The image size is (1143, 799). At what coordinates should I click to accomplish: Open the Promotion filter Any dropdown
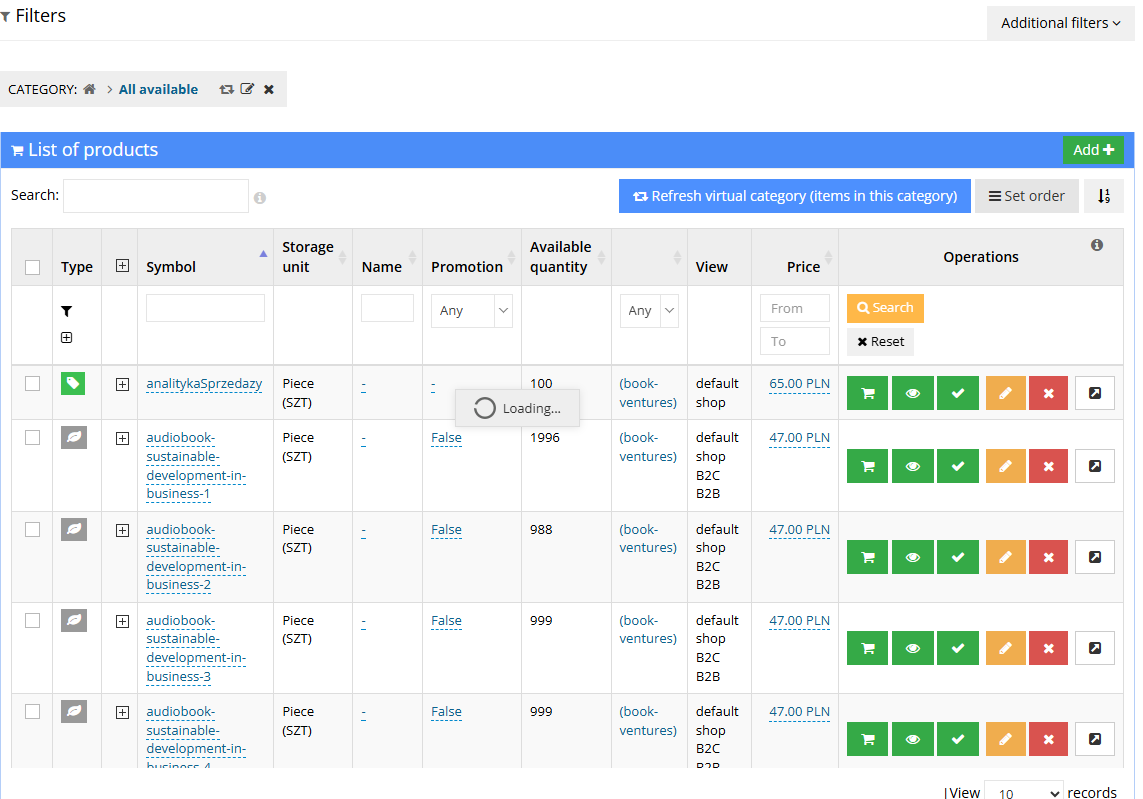[472, 311]
